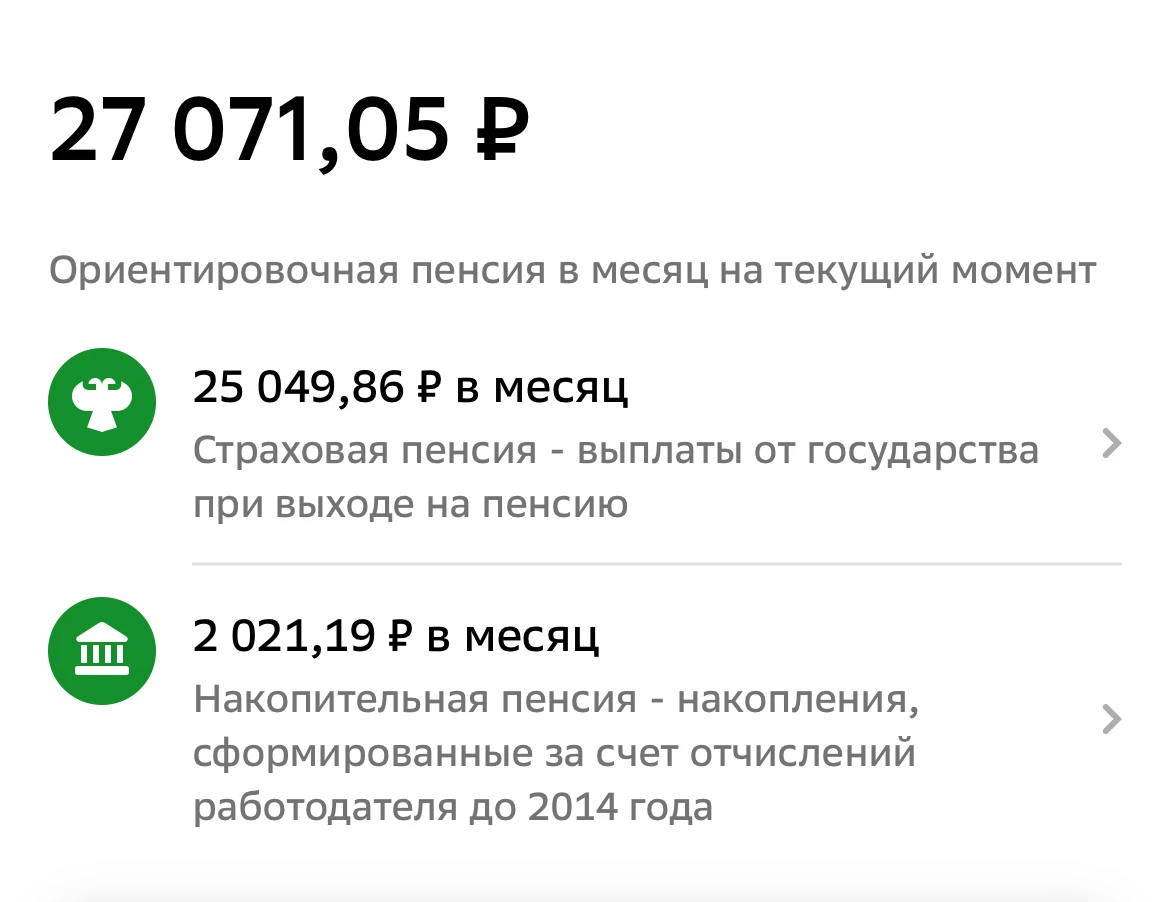This screenshot has width=1170, height=902.
Task: Tap the "работодателя до 2014 года" line
Action: tap(452, 806)
